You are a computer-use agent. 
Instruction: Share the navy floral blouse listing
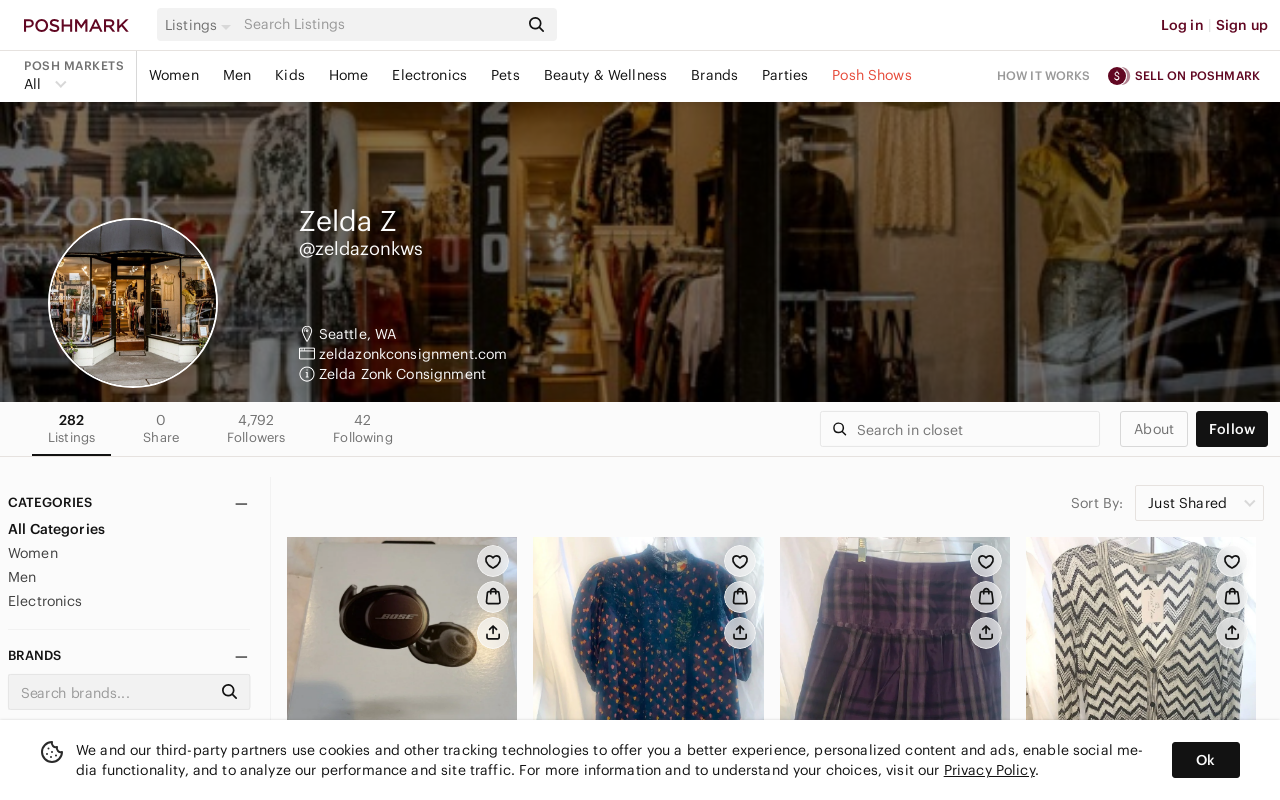click(740, 632)
